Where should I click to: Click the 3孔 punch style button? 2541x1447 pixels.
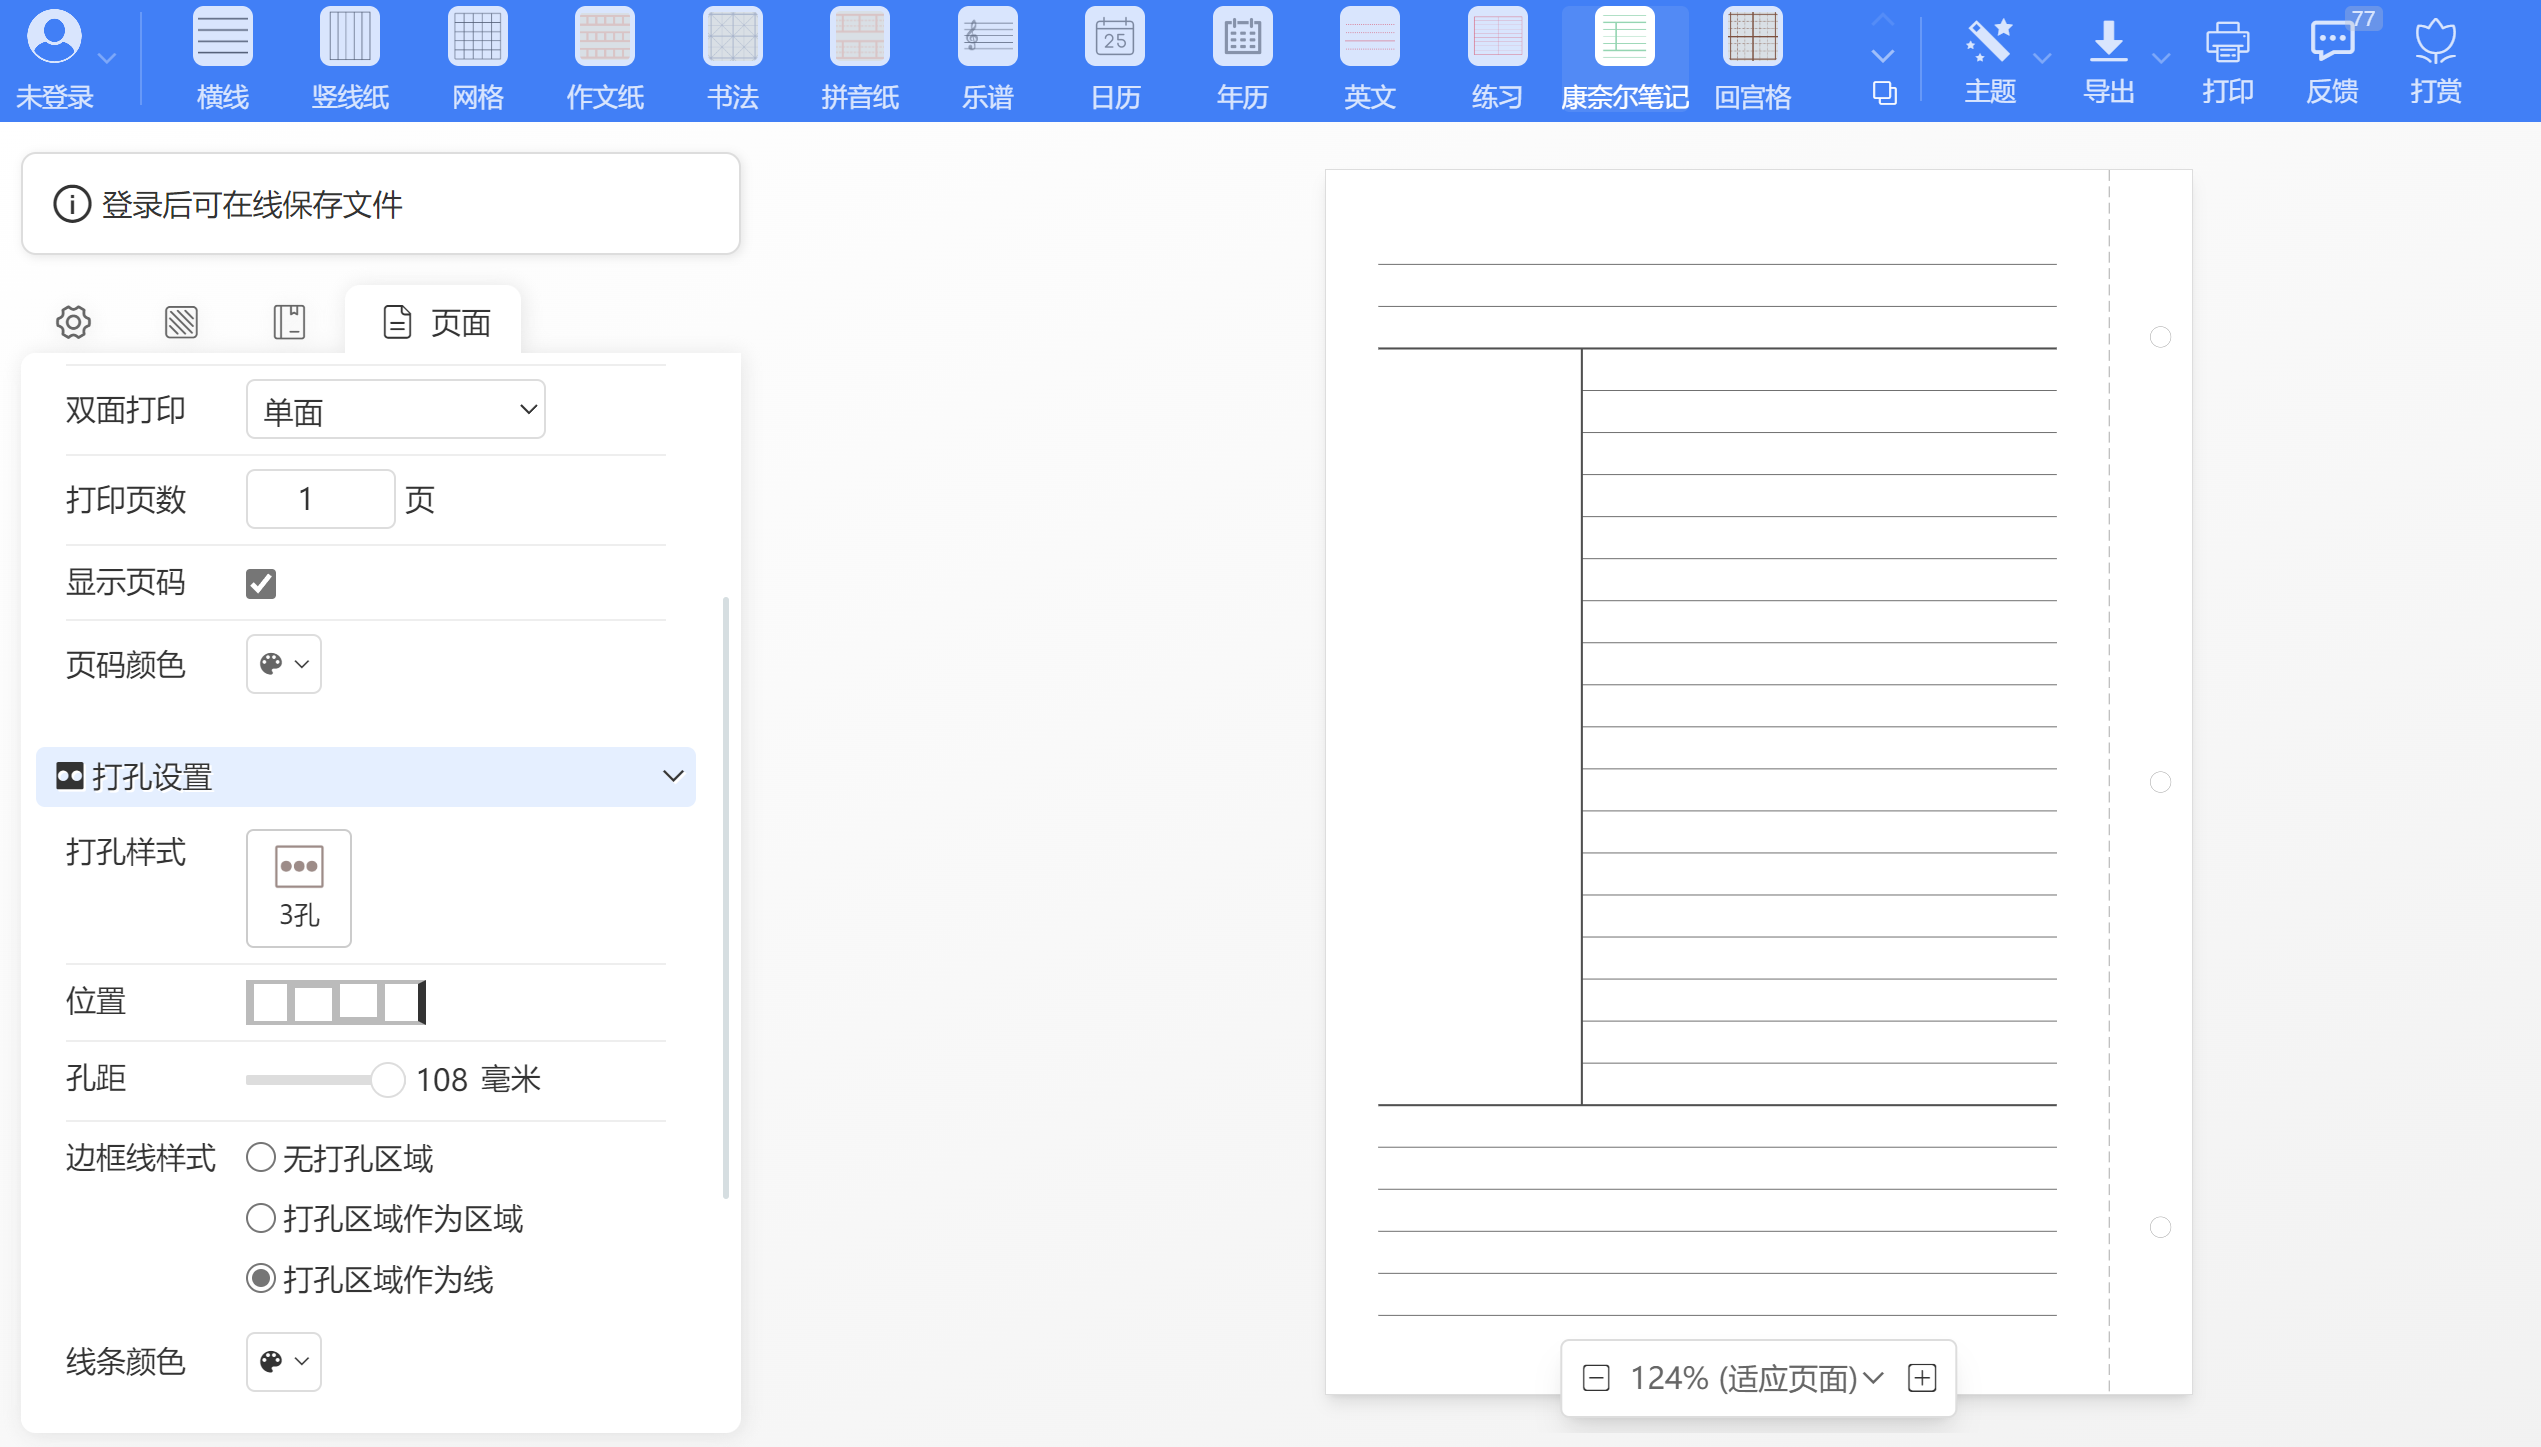pos(298,887)
